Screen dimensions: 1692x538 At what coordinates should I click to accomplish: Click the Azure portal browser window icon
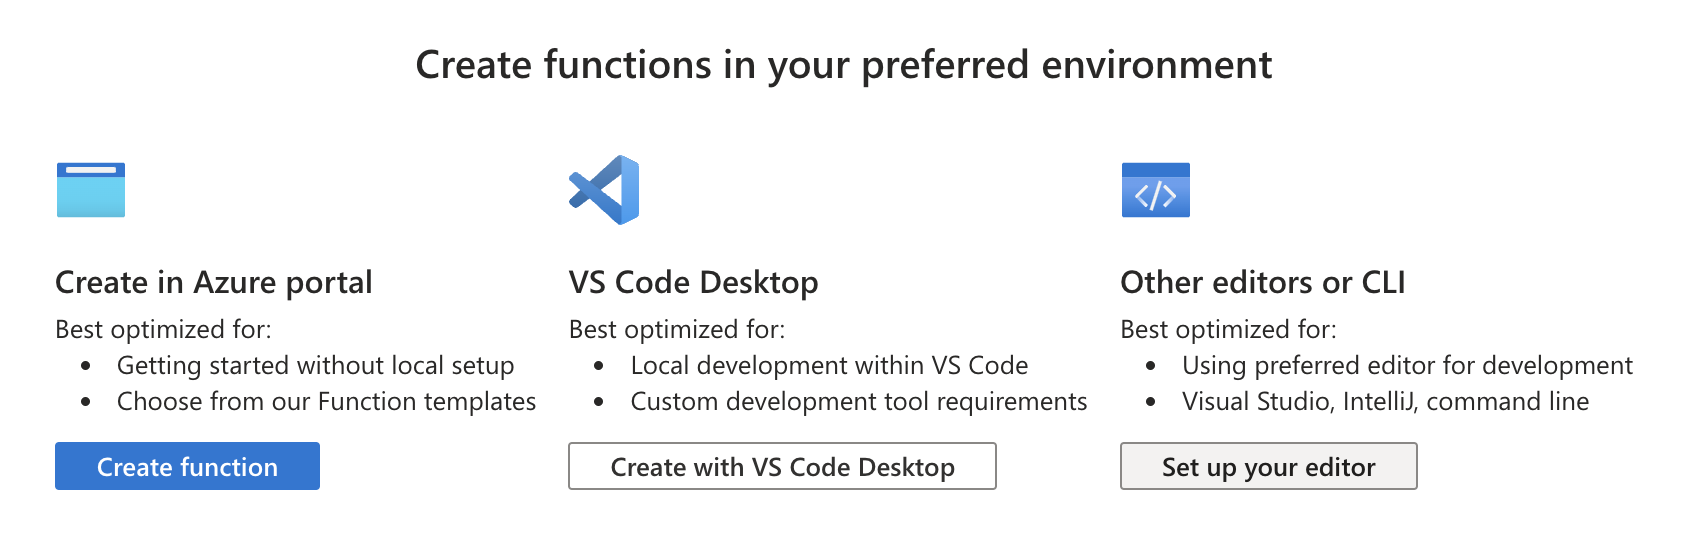(91, 190)
